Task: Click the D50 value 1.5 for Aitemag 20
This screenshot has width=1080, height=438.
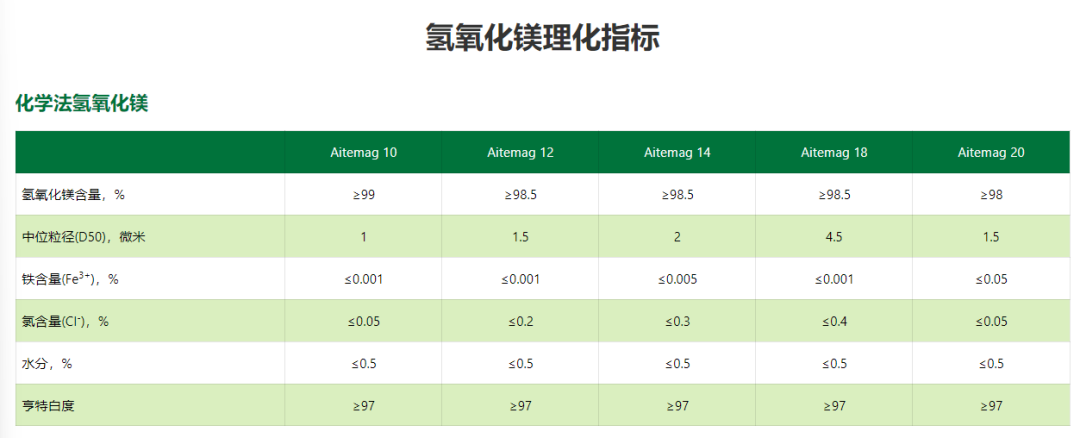Action: (991, 237)
